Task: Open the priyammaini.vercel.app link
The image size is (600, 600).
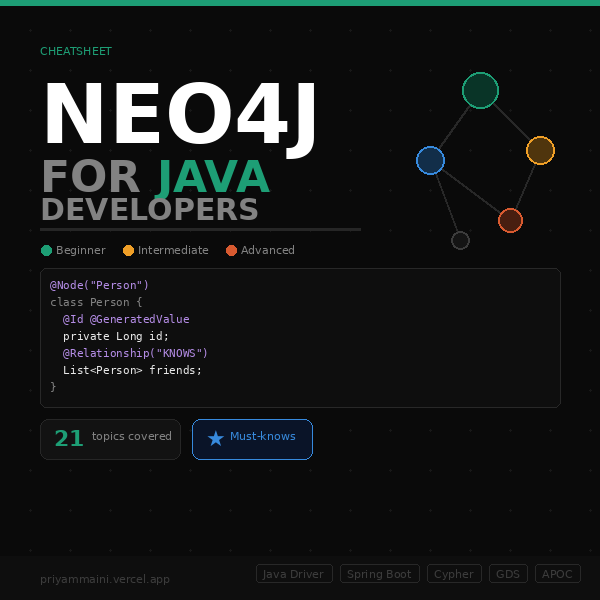Action: tap(105, 579)
